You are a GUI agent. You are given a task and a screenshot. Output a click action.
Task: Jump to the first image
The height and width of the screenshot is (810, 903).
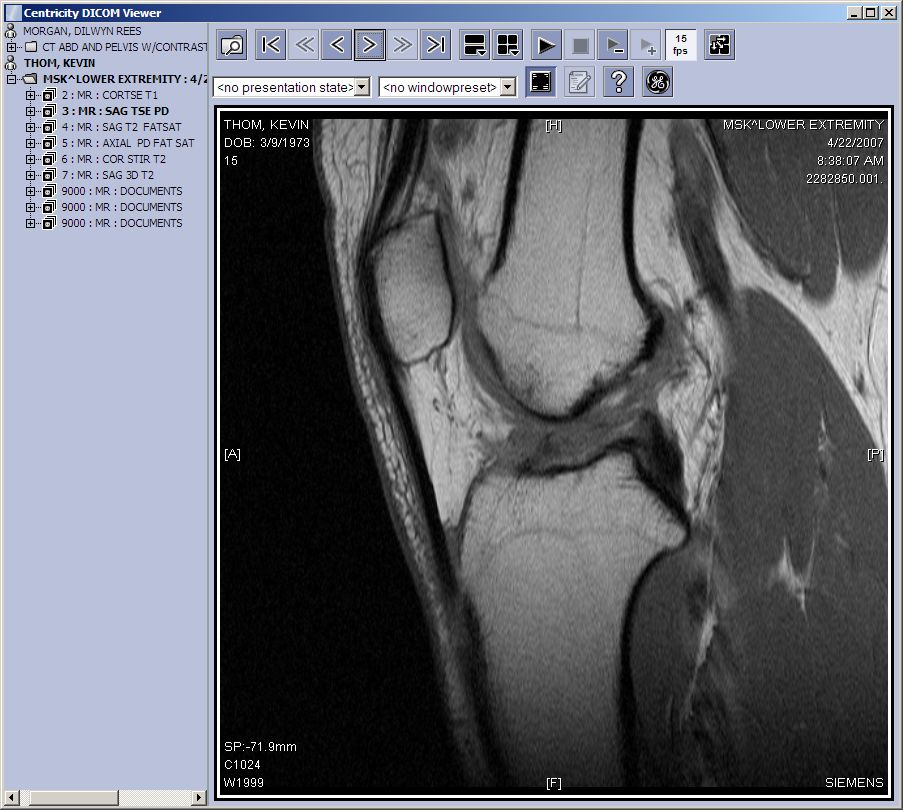[x=270, y=44]
